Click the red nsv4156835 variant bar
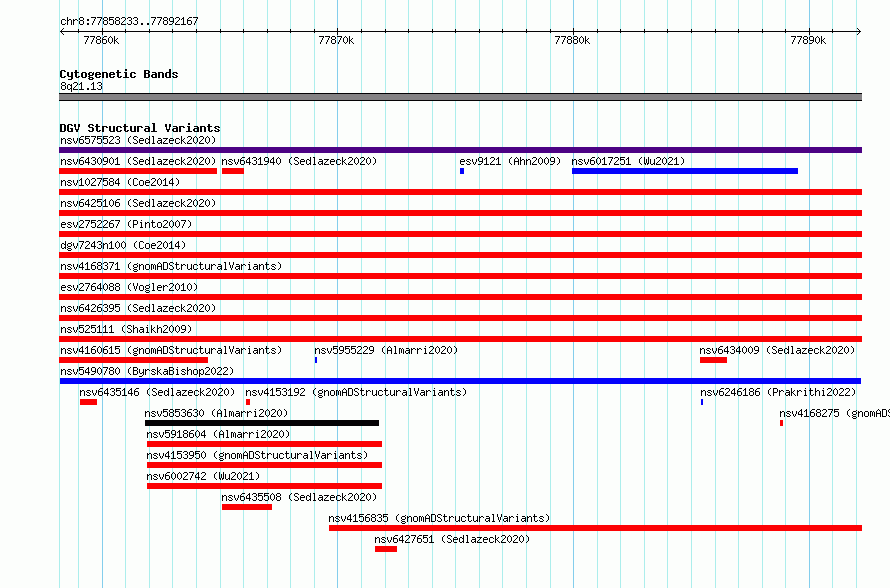Image resolution: width=890 pixels, height=588 pixels. click(x=595, y=528)
